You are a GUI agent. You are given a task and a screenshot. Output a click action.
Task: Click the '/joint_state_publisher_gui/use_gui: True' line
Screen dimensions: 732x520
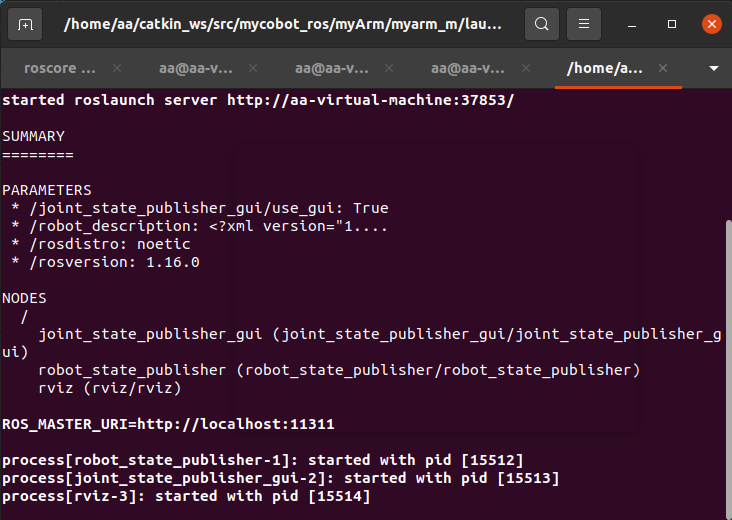[199, 208]
